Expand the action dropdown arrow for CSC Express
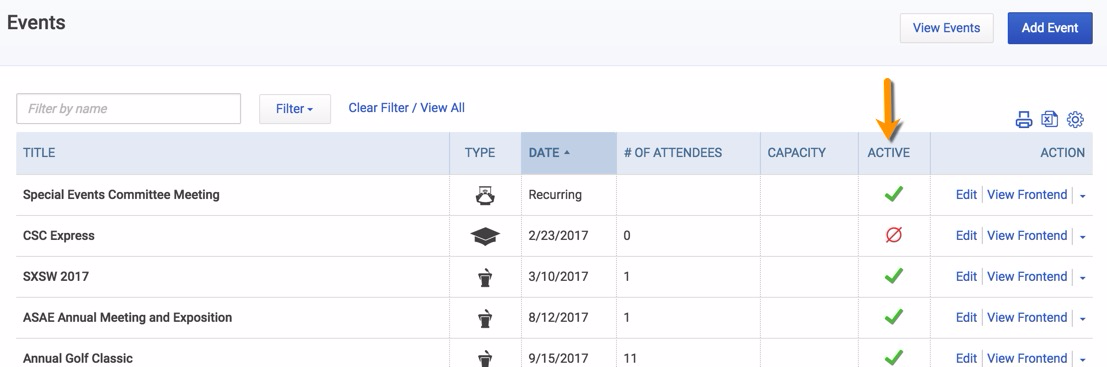This screenshot has width=1107, height=367. [x=1082, y=236]
